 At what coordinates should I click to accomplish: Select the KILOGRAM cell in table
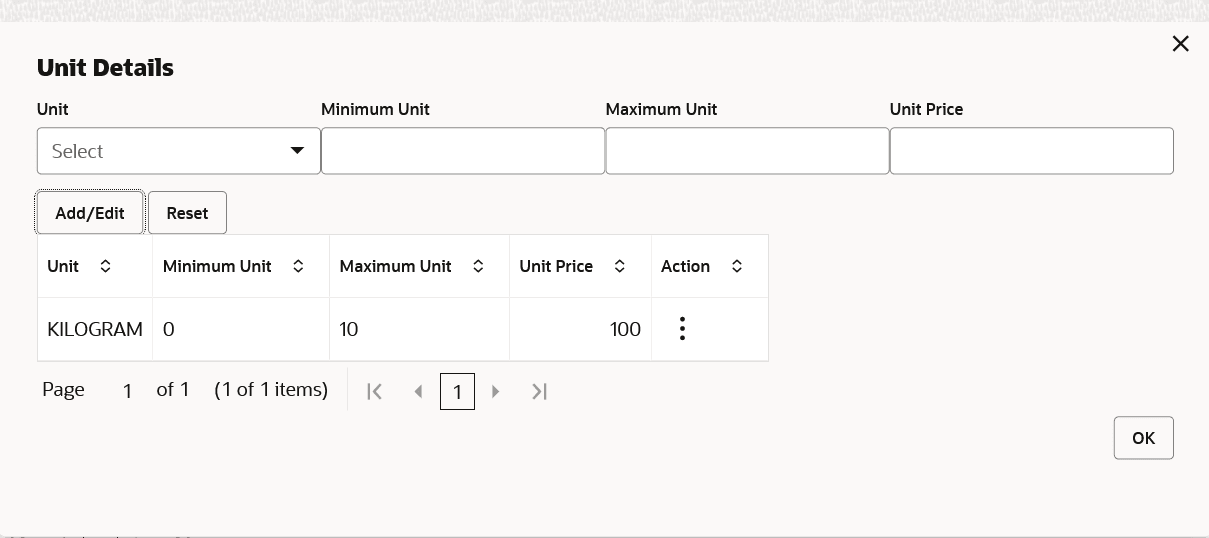pyautogui.click(x=95, y=329)
